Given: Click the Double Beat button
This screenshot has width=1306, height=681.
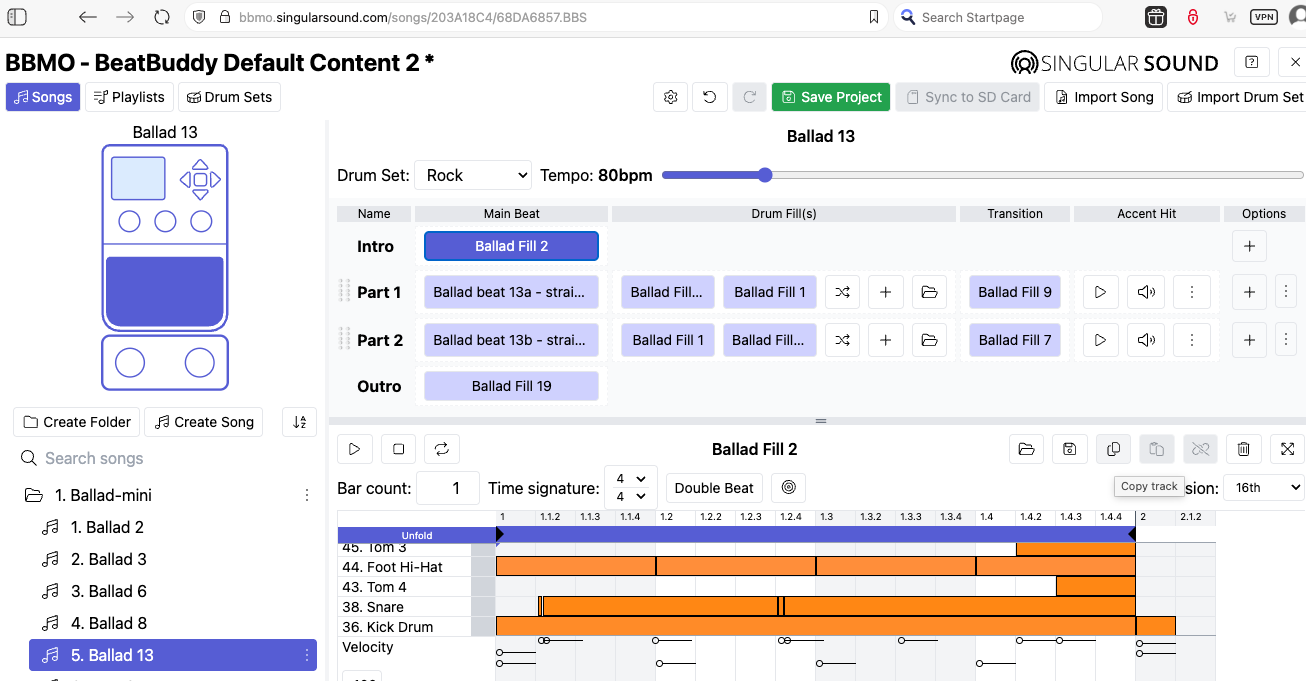Looking at the screenshot, I should point(714,488).
